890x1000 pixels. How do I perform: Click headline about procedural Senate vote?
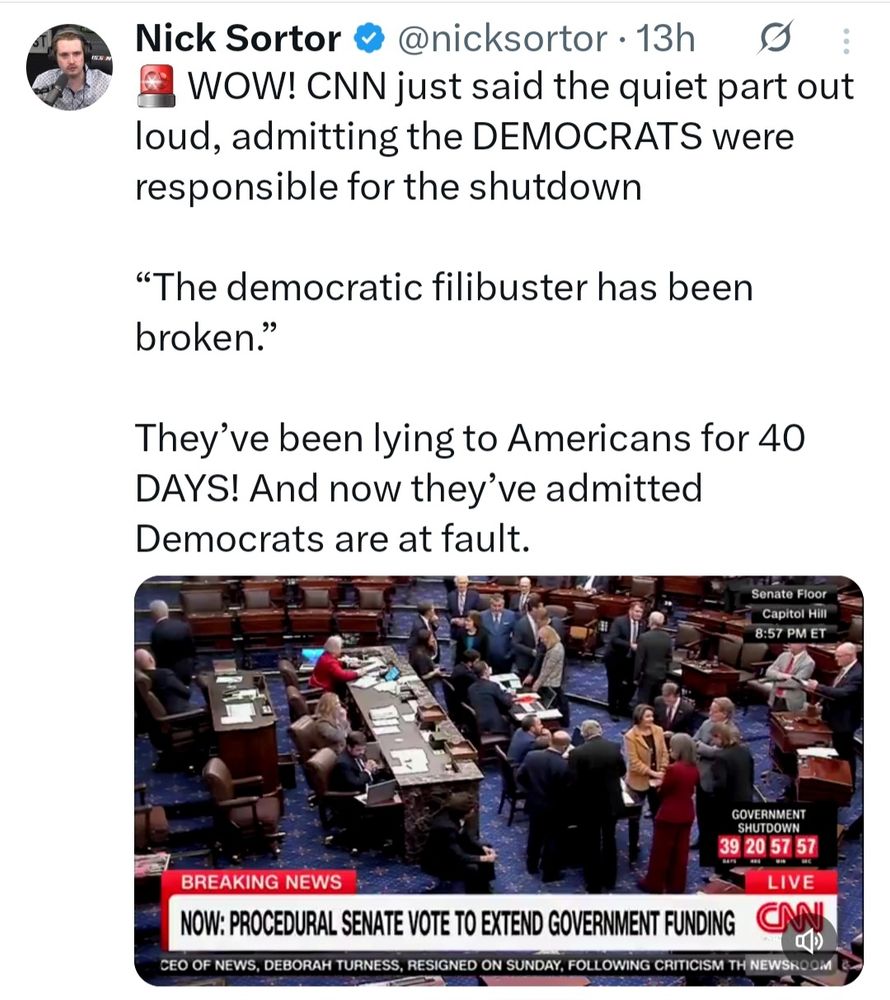(456, 923)
